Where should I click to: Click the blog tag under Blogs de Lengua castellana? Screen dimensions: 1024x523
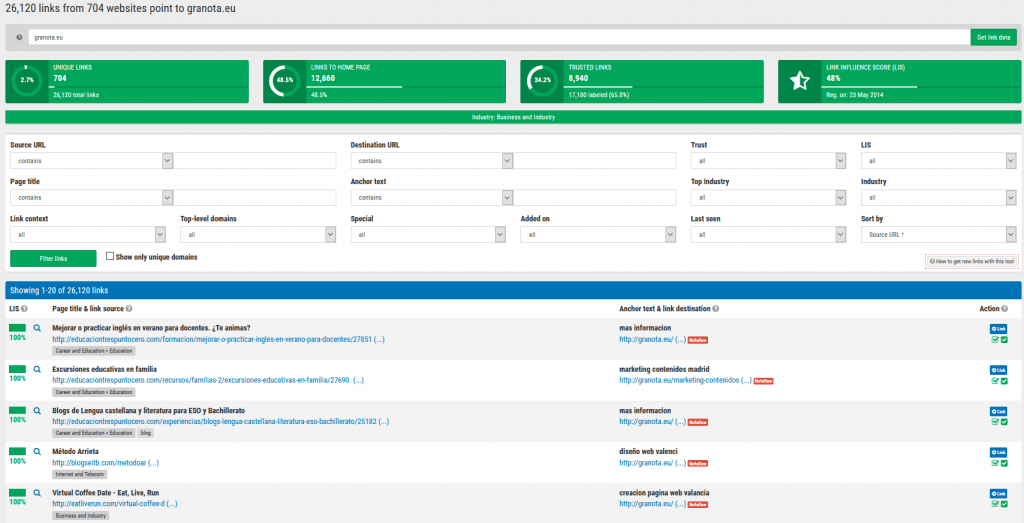coord(146,433)
